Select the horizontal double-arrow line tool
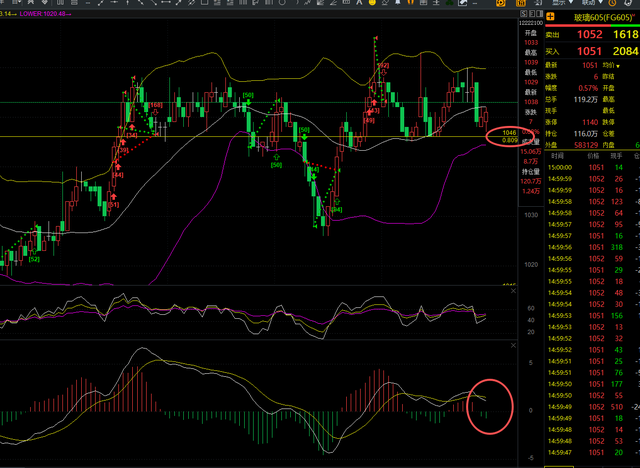The height and width of the screenshot is (468, 640). click(166, 2)
